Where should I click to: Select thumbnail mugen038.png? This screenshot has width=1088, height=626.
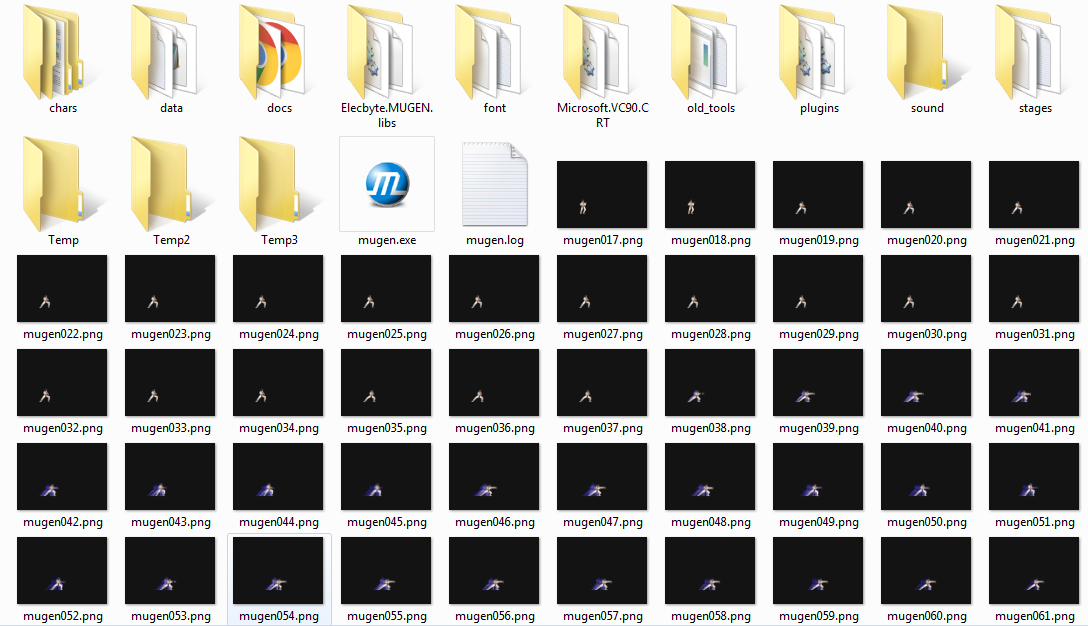[x=710, y=382]
